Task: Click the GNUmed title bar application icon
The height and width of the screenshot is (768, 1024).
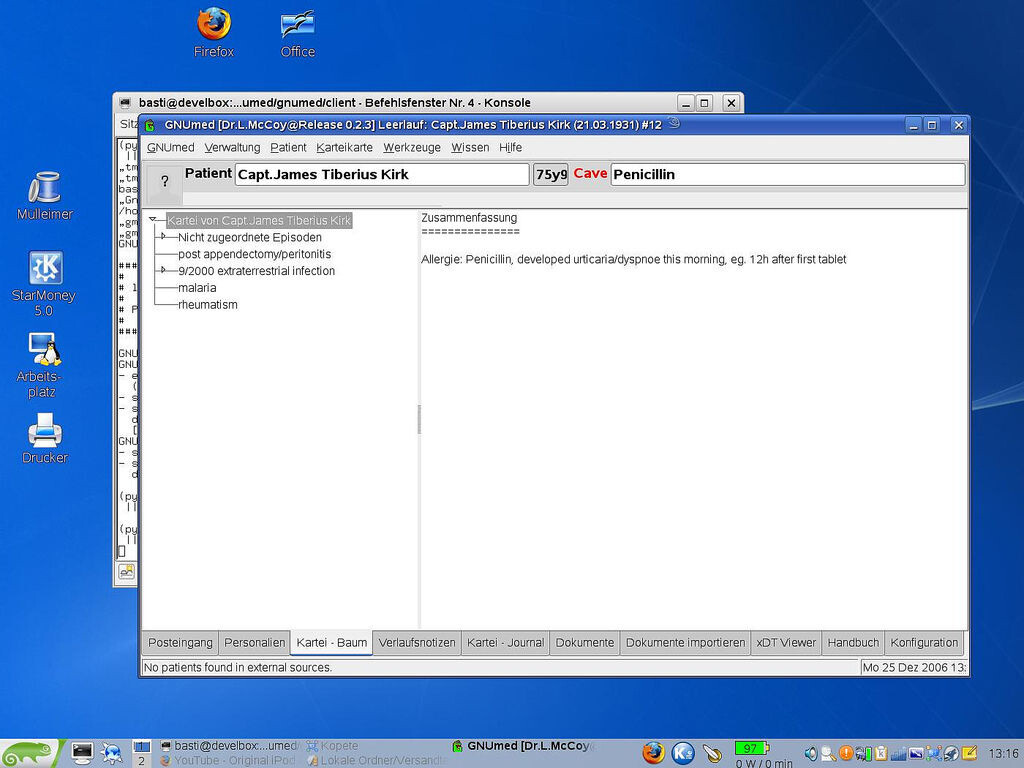Action: tap(150, 125)
